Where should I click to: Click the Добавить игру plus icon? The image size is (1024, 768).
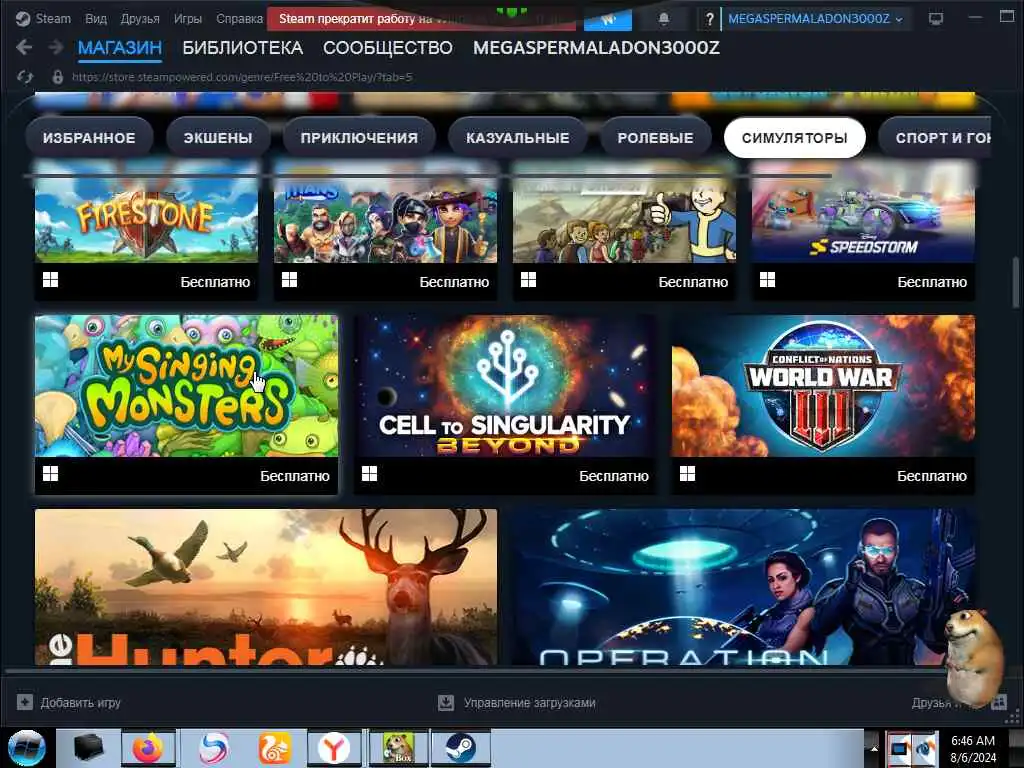point(25,702)
